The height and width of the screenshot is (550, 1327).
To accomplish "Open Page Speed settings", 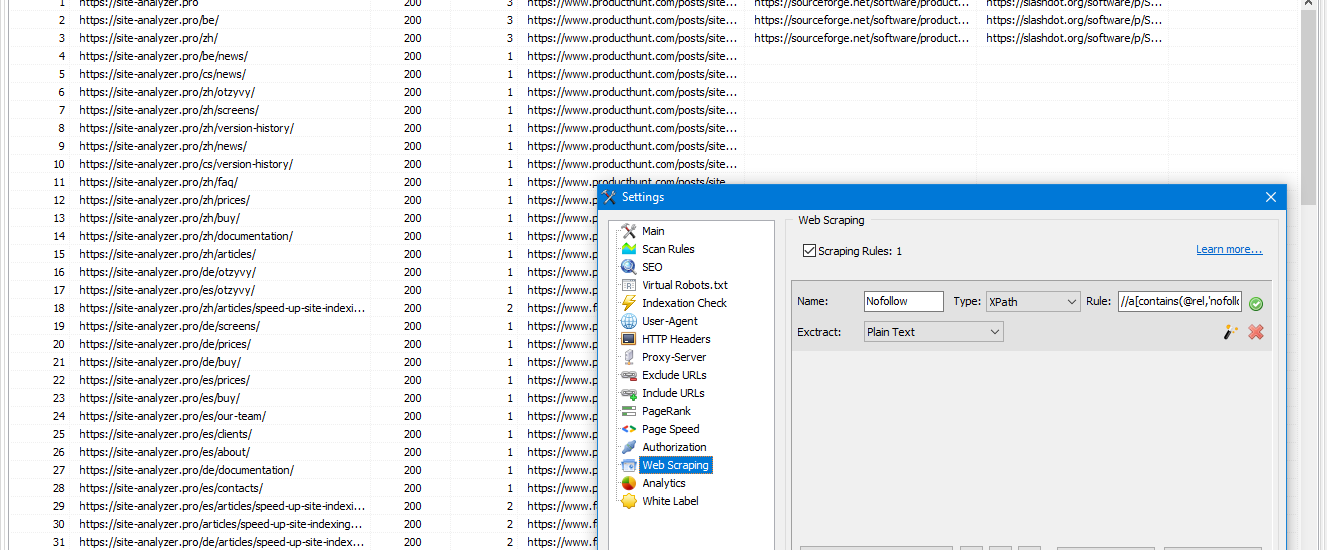I will click(x=671, y=429).
